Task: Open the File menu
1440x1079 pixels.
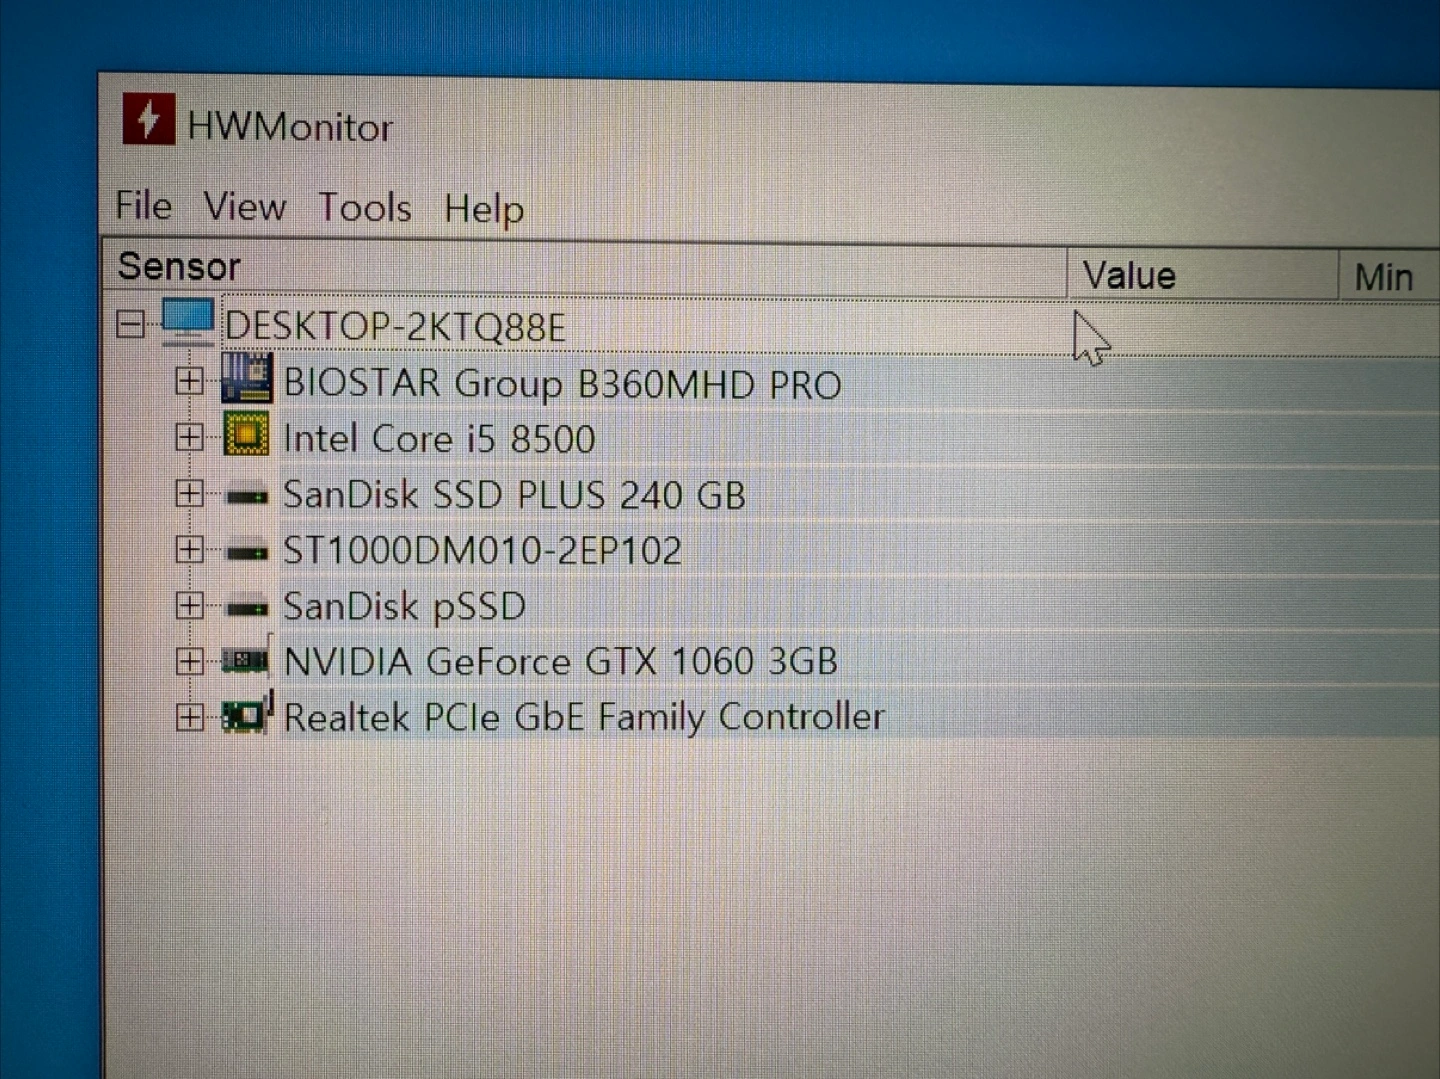Action: (143, 206)
